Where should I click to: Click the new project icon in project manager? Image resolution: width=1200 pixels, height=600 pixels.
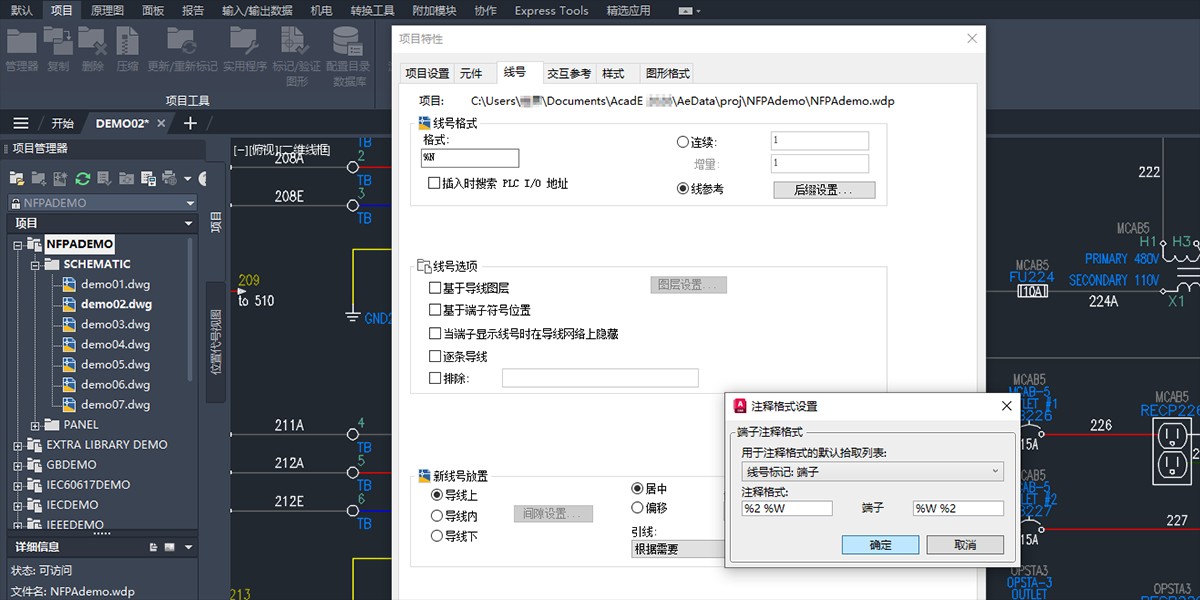point(38,178)
